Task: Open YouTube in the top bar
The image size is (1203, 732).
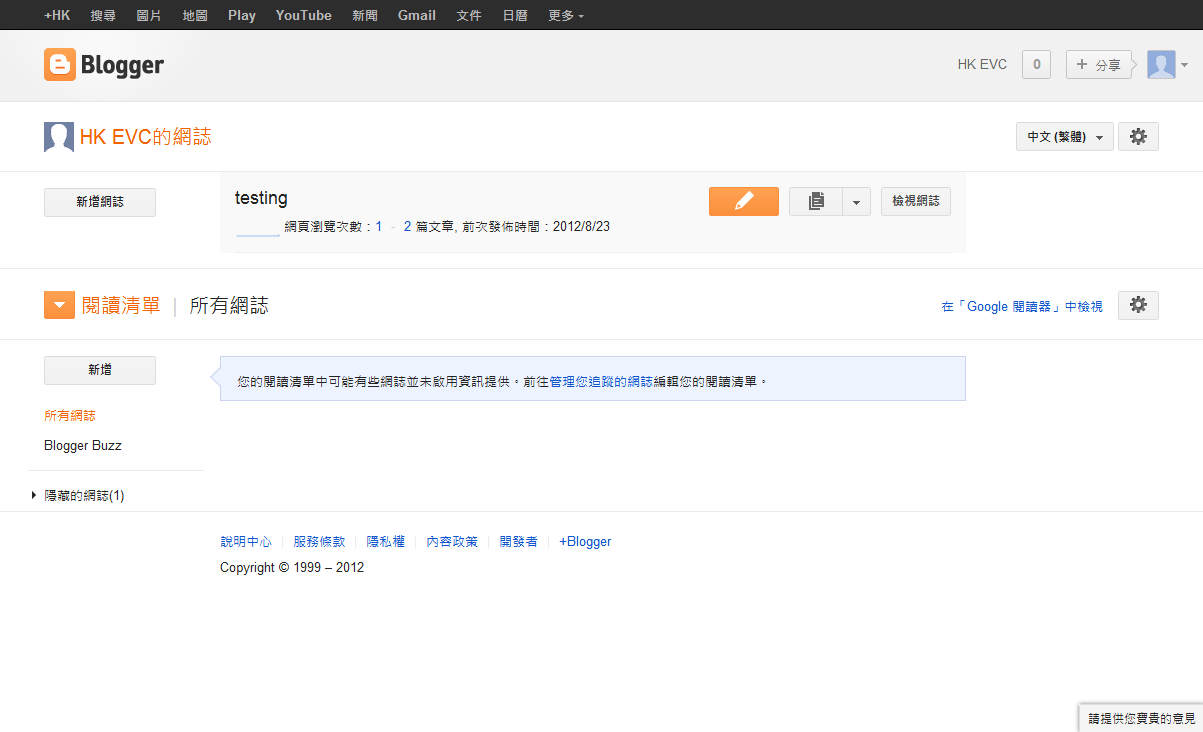Action: (x=304, y=15)
